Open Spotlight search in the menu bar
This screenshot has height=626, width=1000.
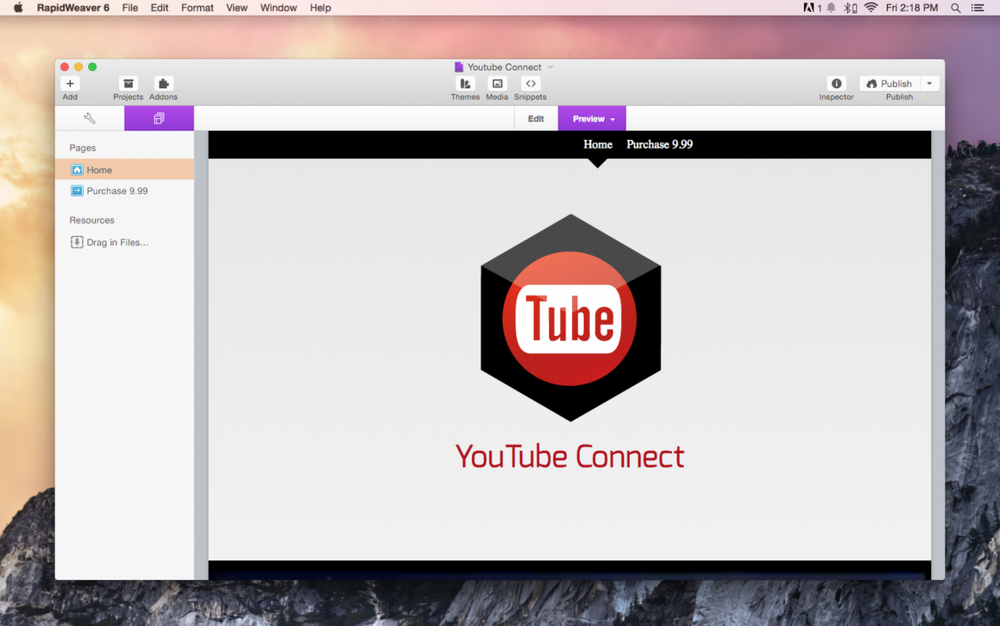(955, 8)
